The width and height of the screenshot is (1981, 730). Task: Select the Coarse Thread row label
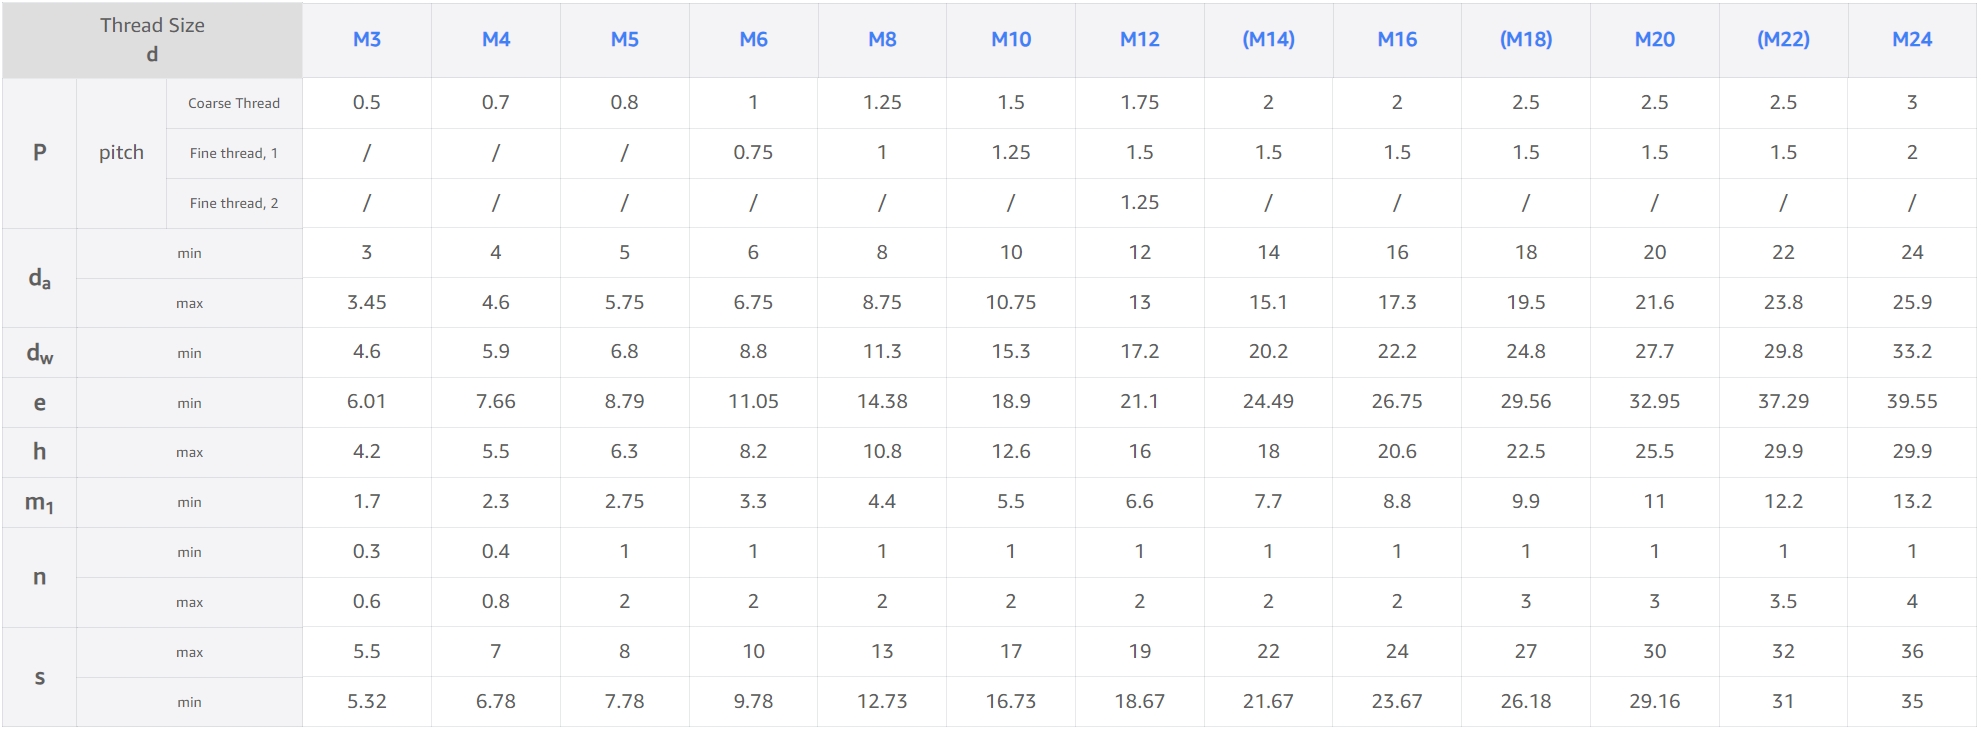click(x=234, y=103)
